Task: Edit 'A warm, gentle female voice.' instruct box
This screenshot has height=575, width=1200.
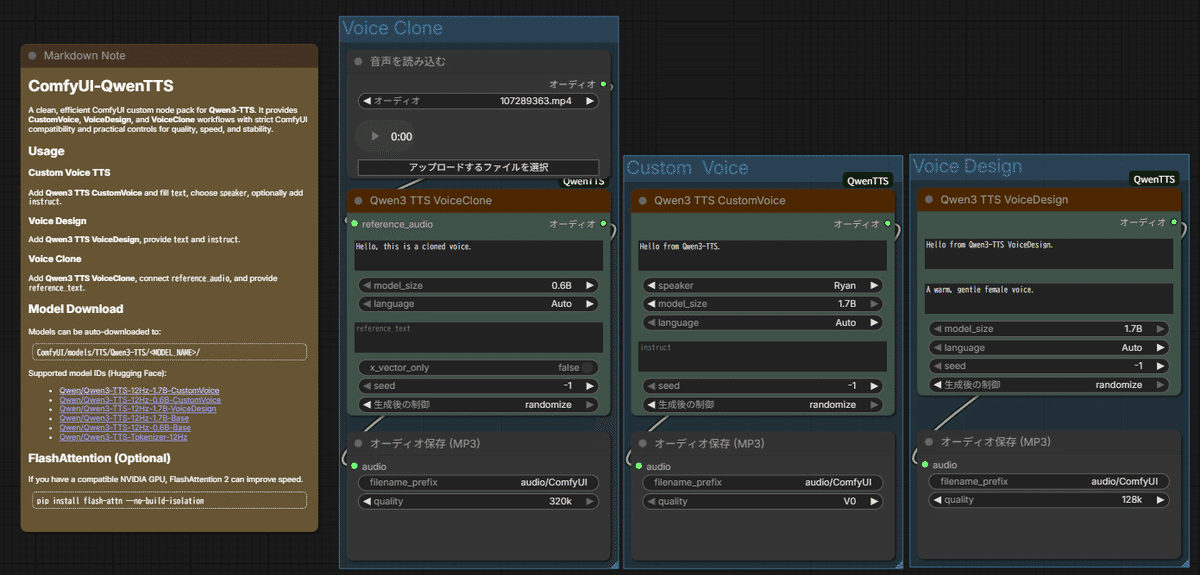Action: point(1049,298)
